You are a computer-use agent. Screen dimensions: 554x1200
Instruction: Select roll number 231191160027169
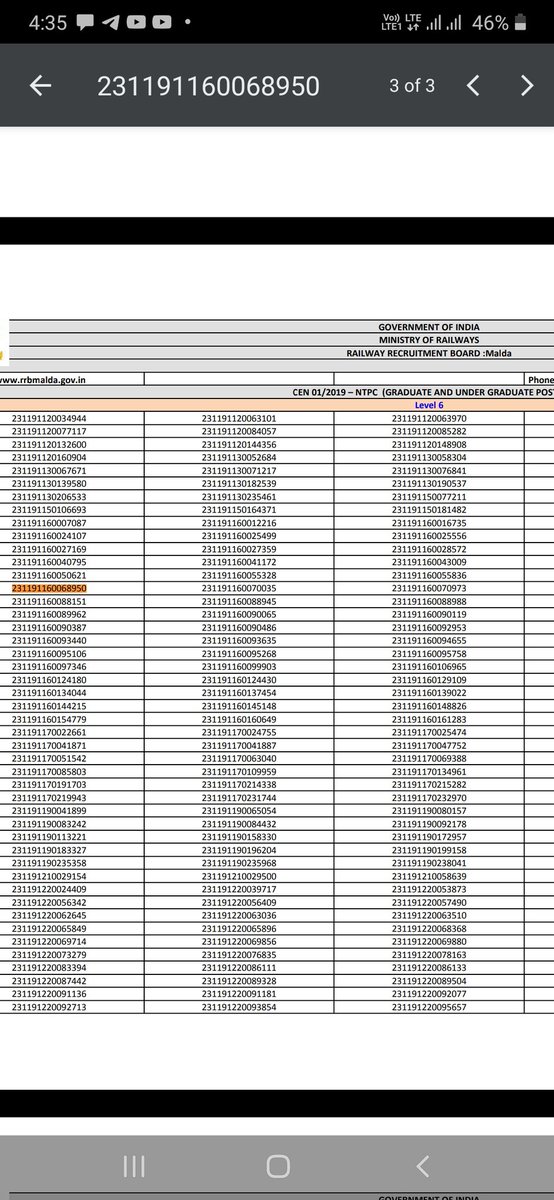pos(49,549)
